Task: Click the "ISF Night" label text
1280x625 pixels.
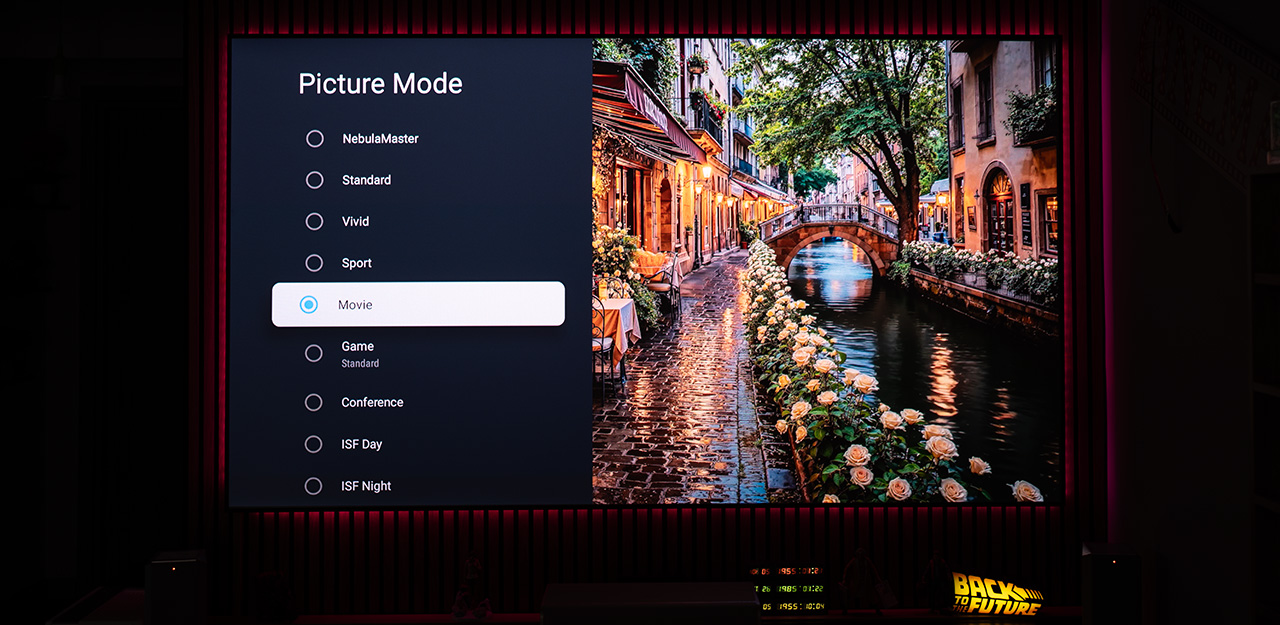Action: [366, 486]
